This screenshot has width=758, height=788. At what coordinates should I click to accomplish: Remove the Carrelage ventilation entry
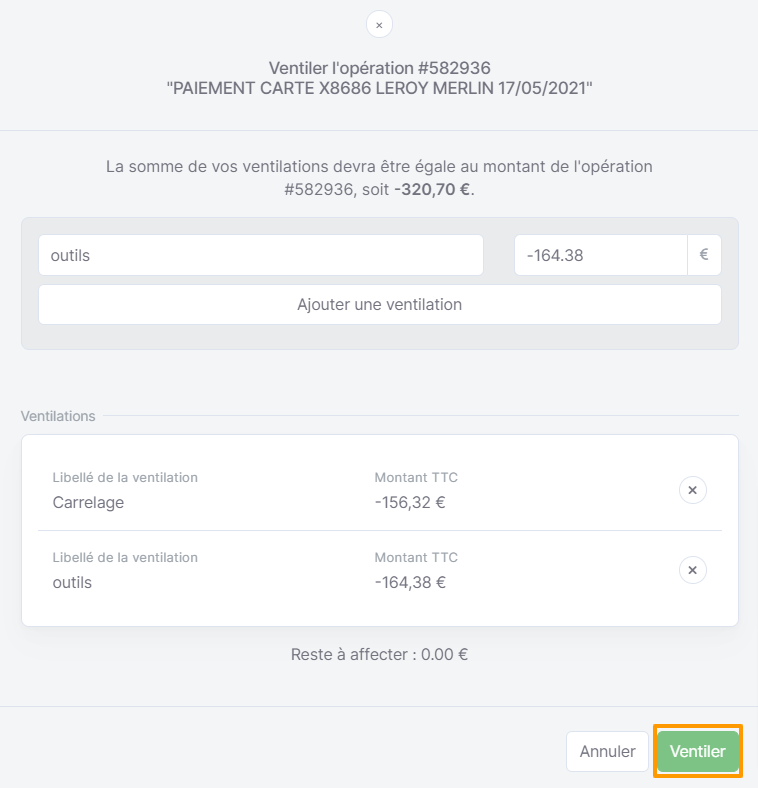coord(692,490)
